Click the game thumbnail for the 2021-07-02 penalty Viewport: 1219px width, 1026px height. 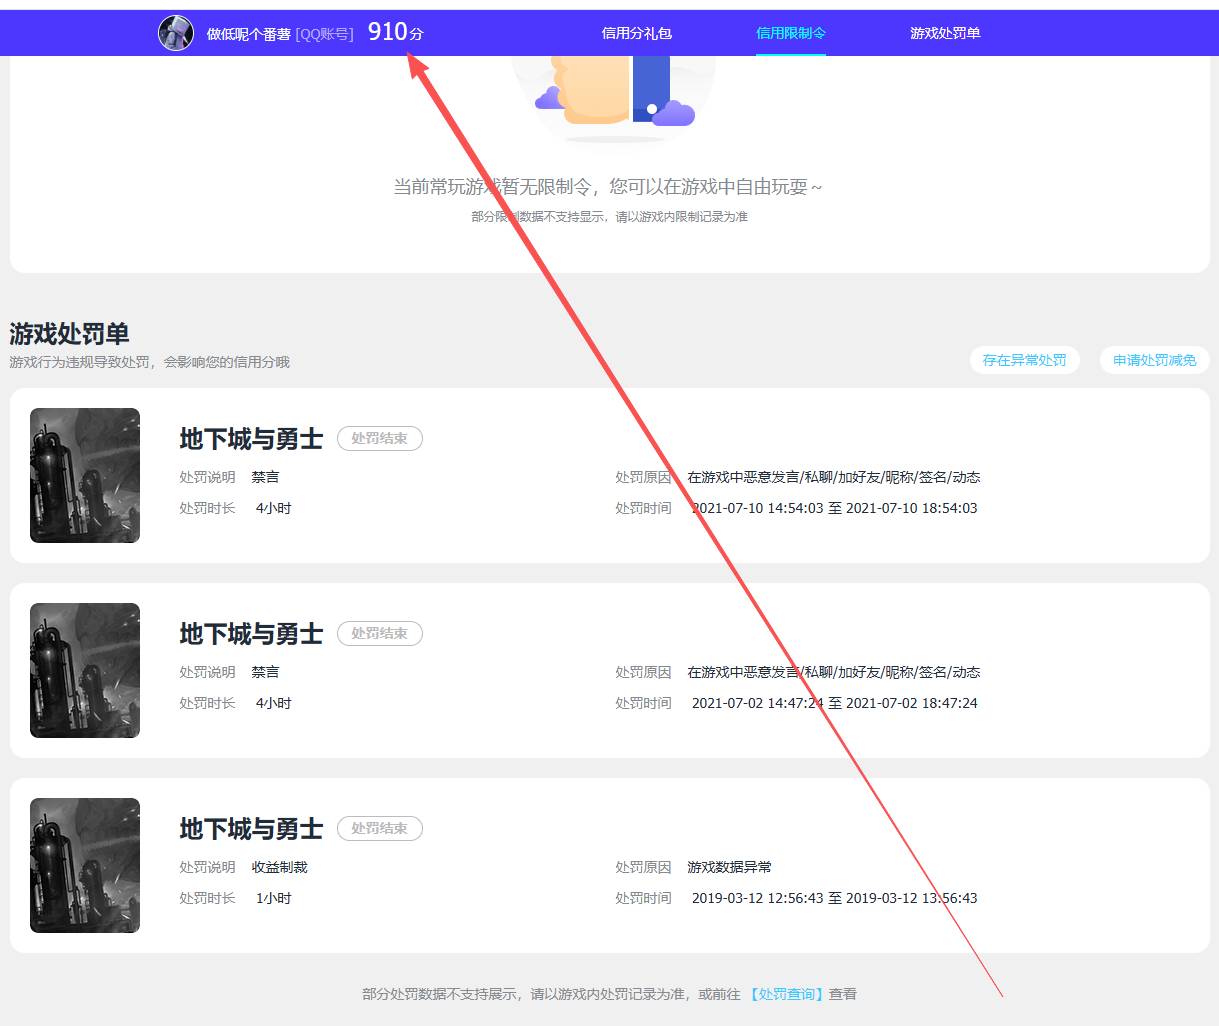(85, 670)
